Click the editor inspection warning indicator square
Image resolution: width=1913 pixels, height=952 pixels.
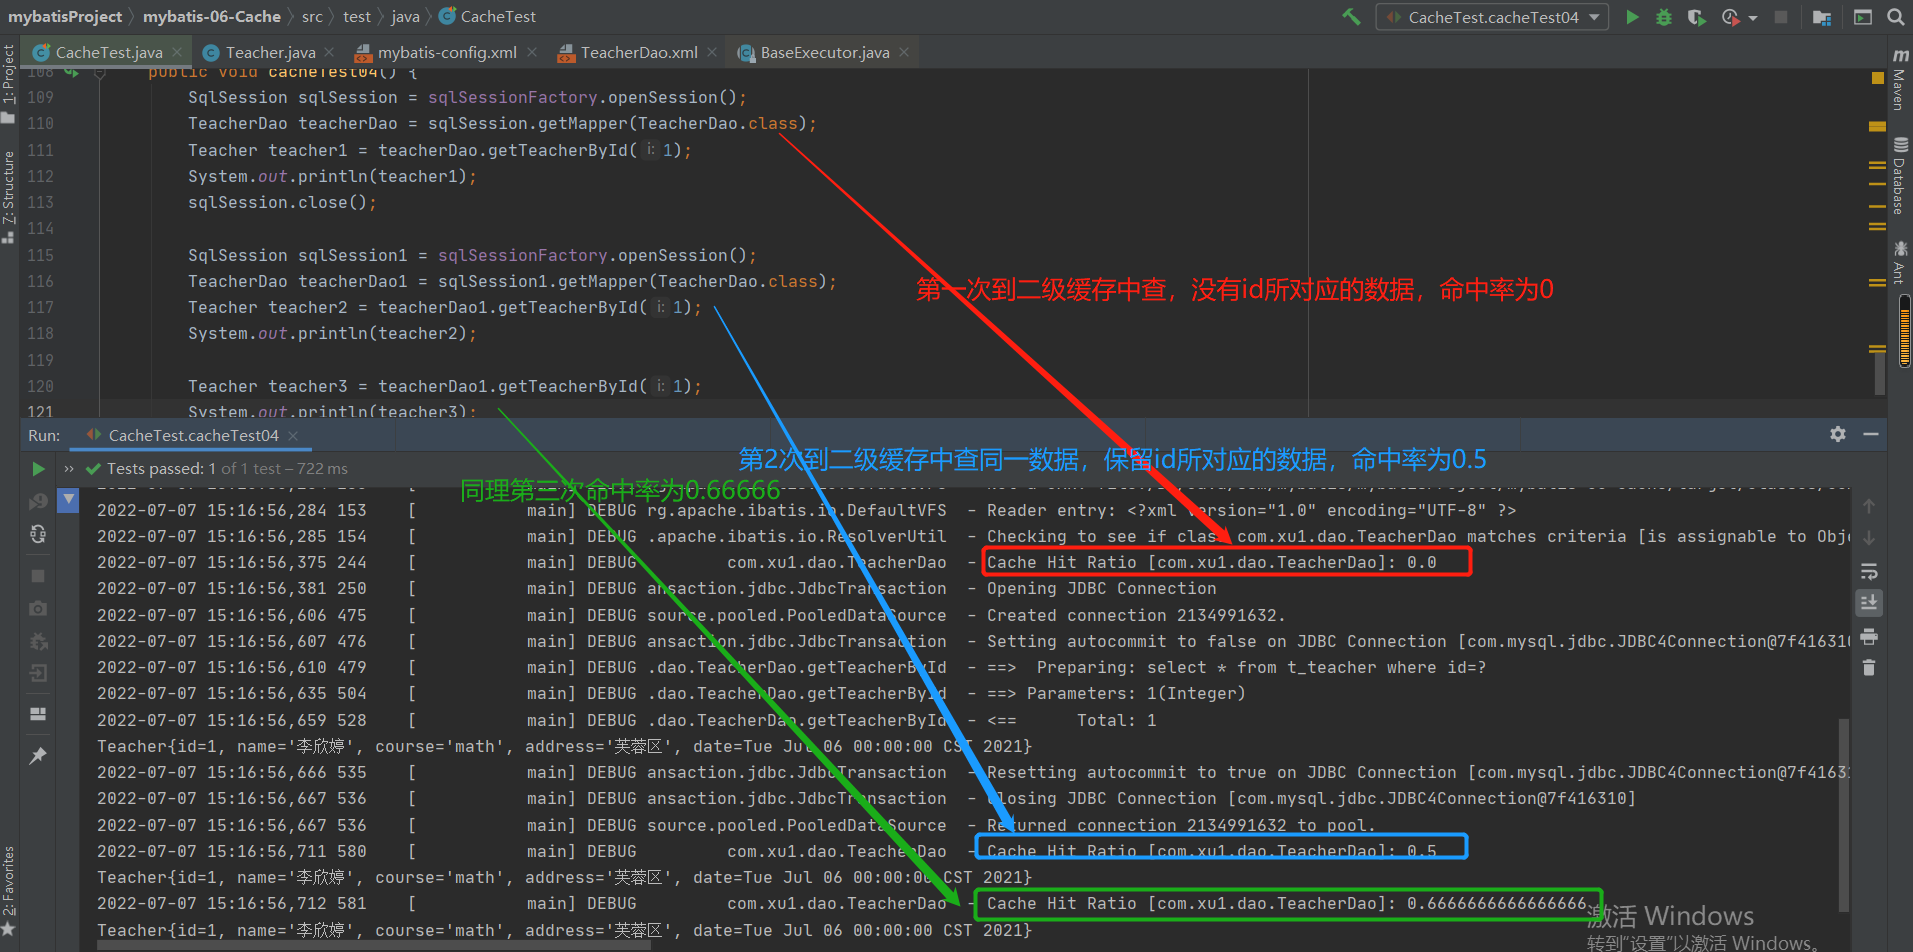tap(1877, 78)
